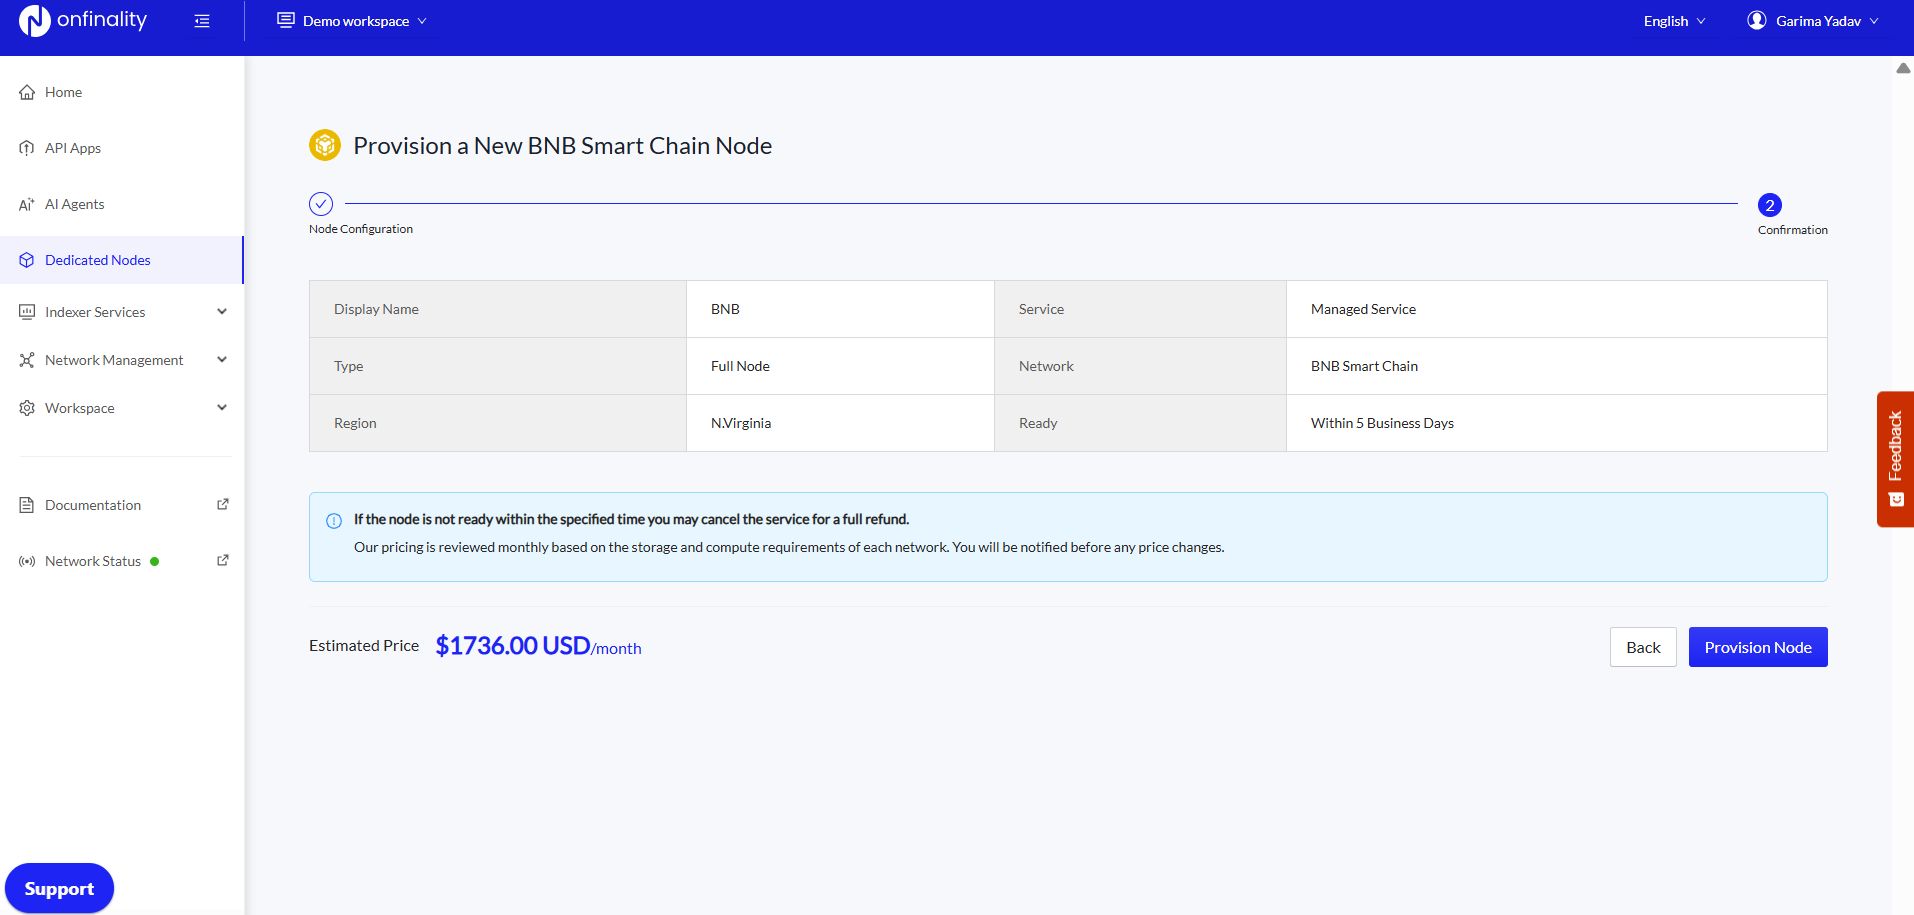Open the Demo workspace dropdown
This screenshot has height=915, width=1914.
(x=352, y=21)
